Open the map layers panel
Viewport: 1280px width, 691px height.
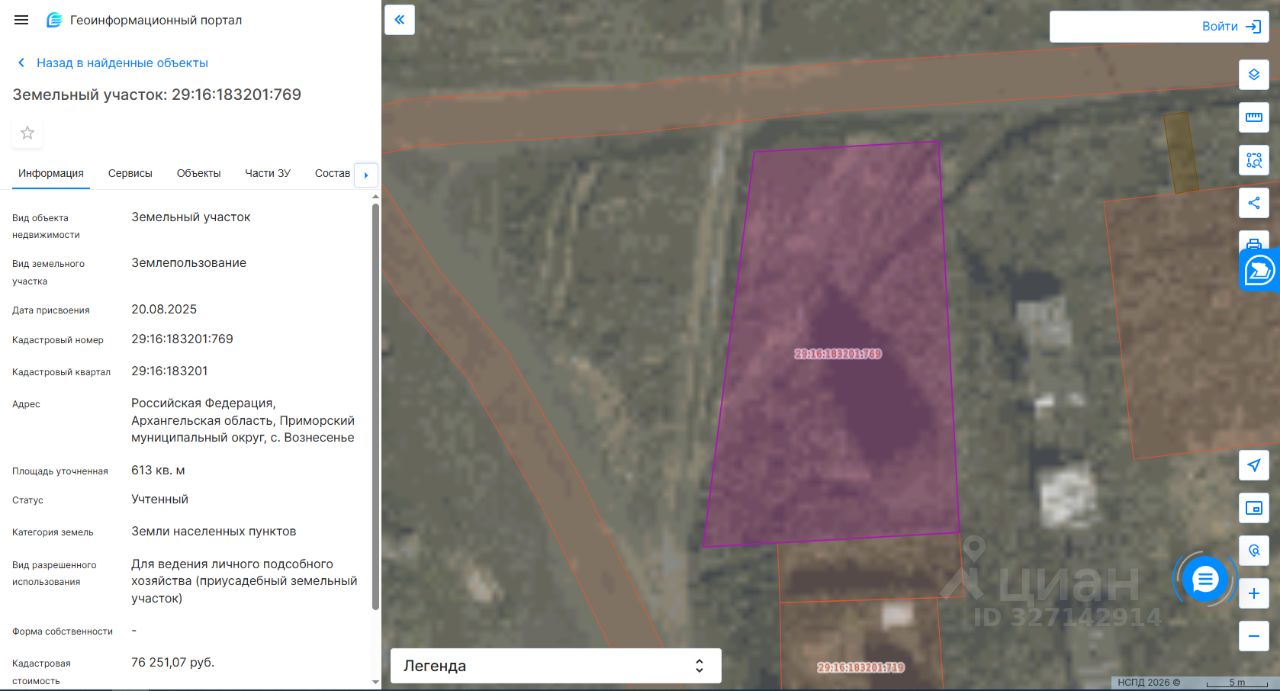point(1254,74)
